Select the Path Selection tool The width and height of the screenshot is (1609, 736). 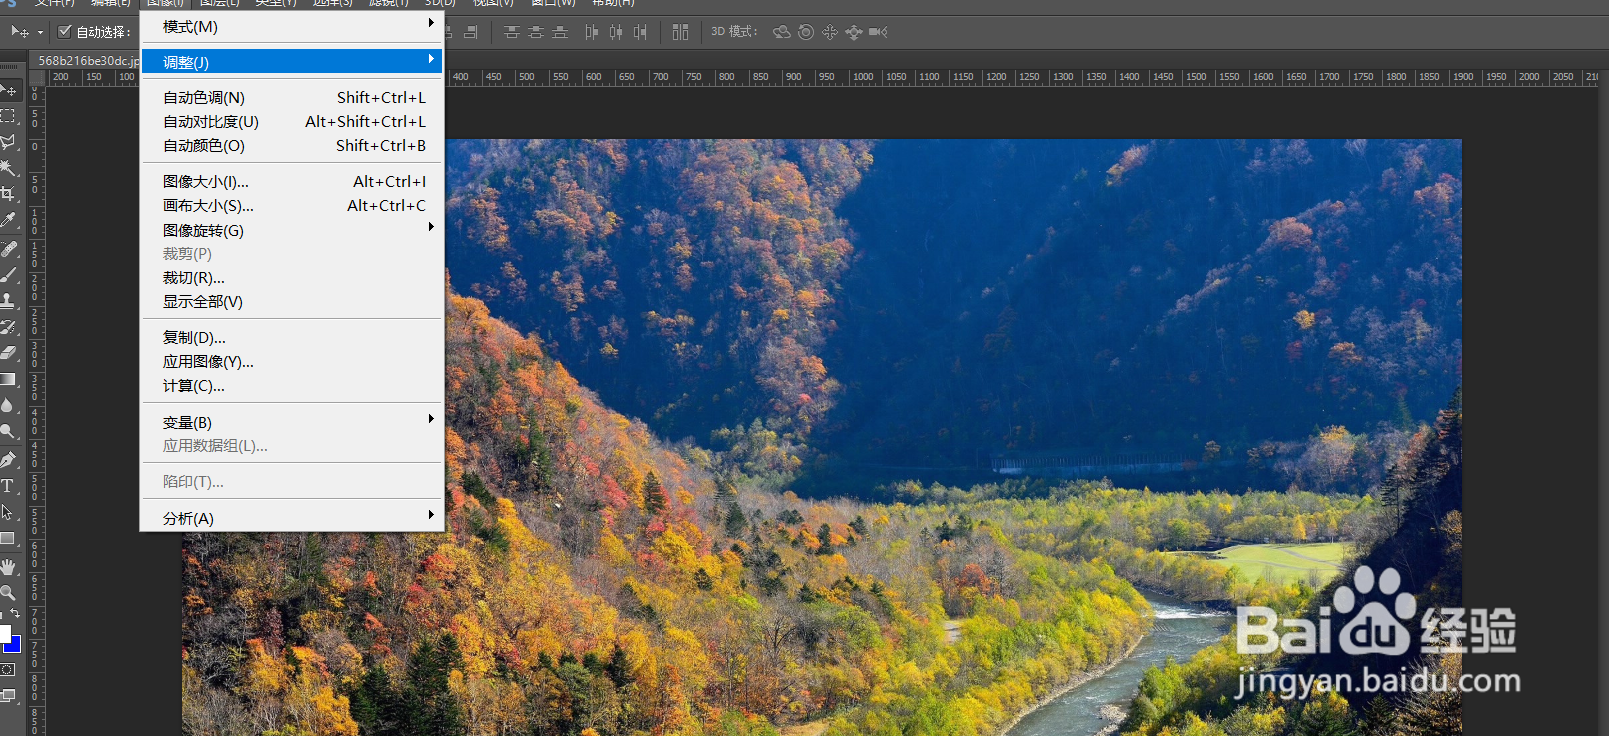coord(8,512)
